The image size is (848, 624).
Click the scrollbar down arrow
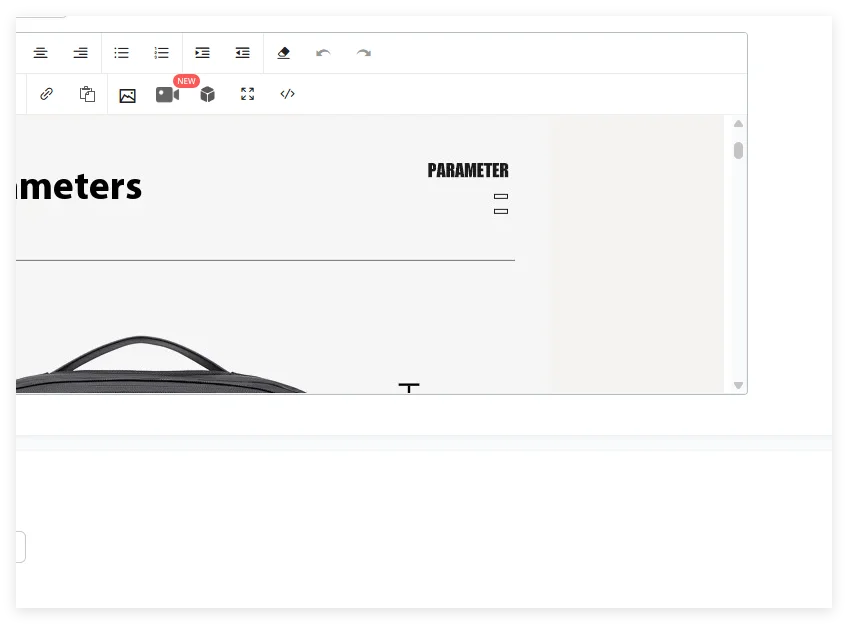click(x=738, y=386)
